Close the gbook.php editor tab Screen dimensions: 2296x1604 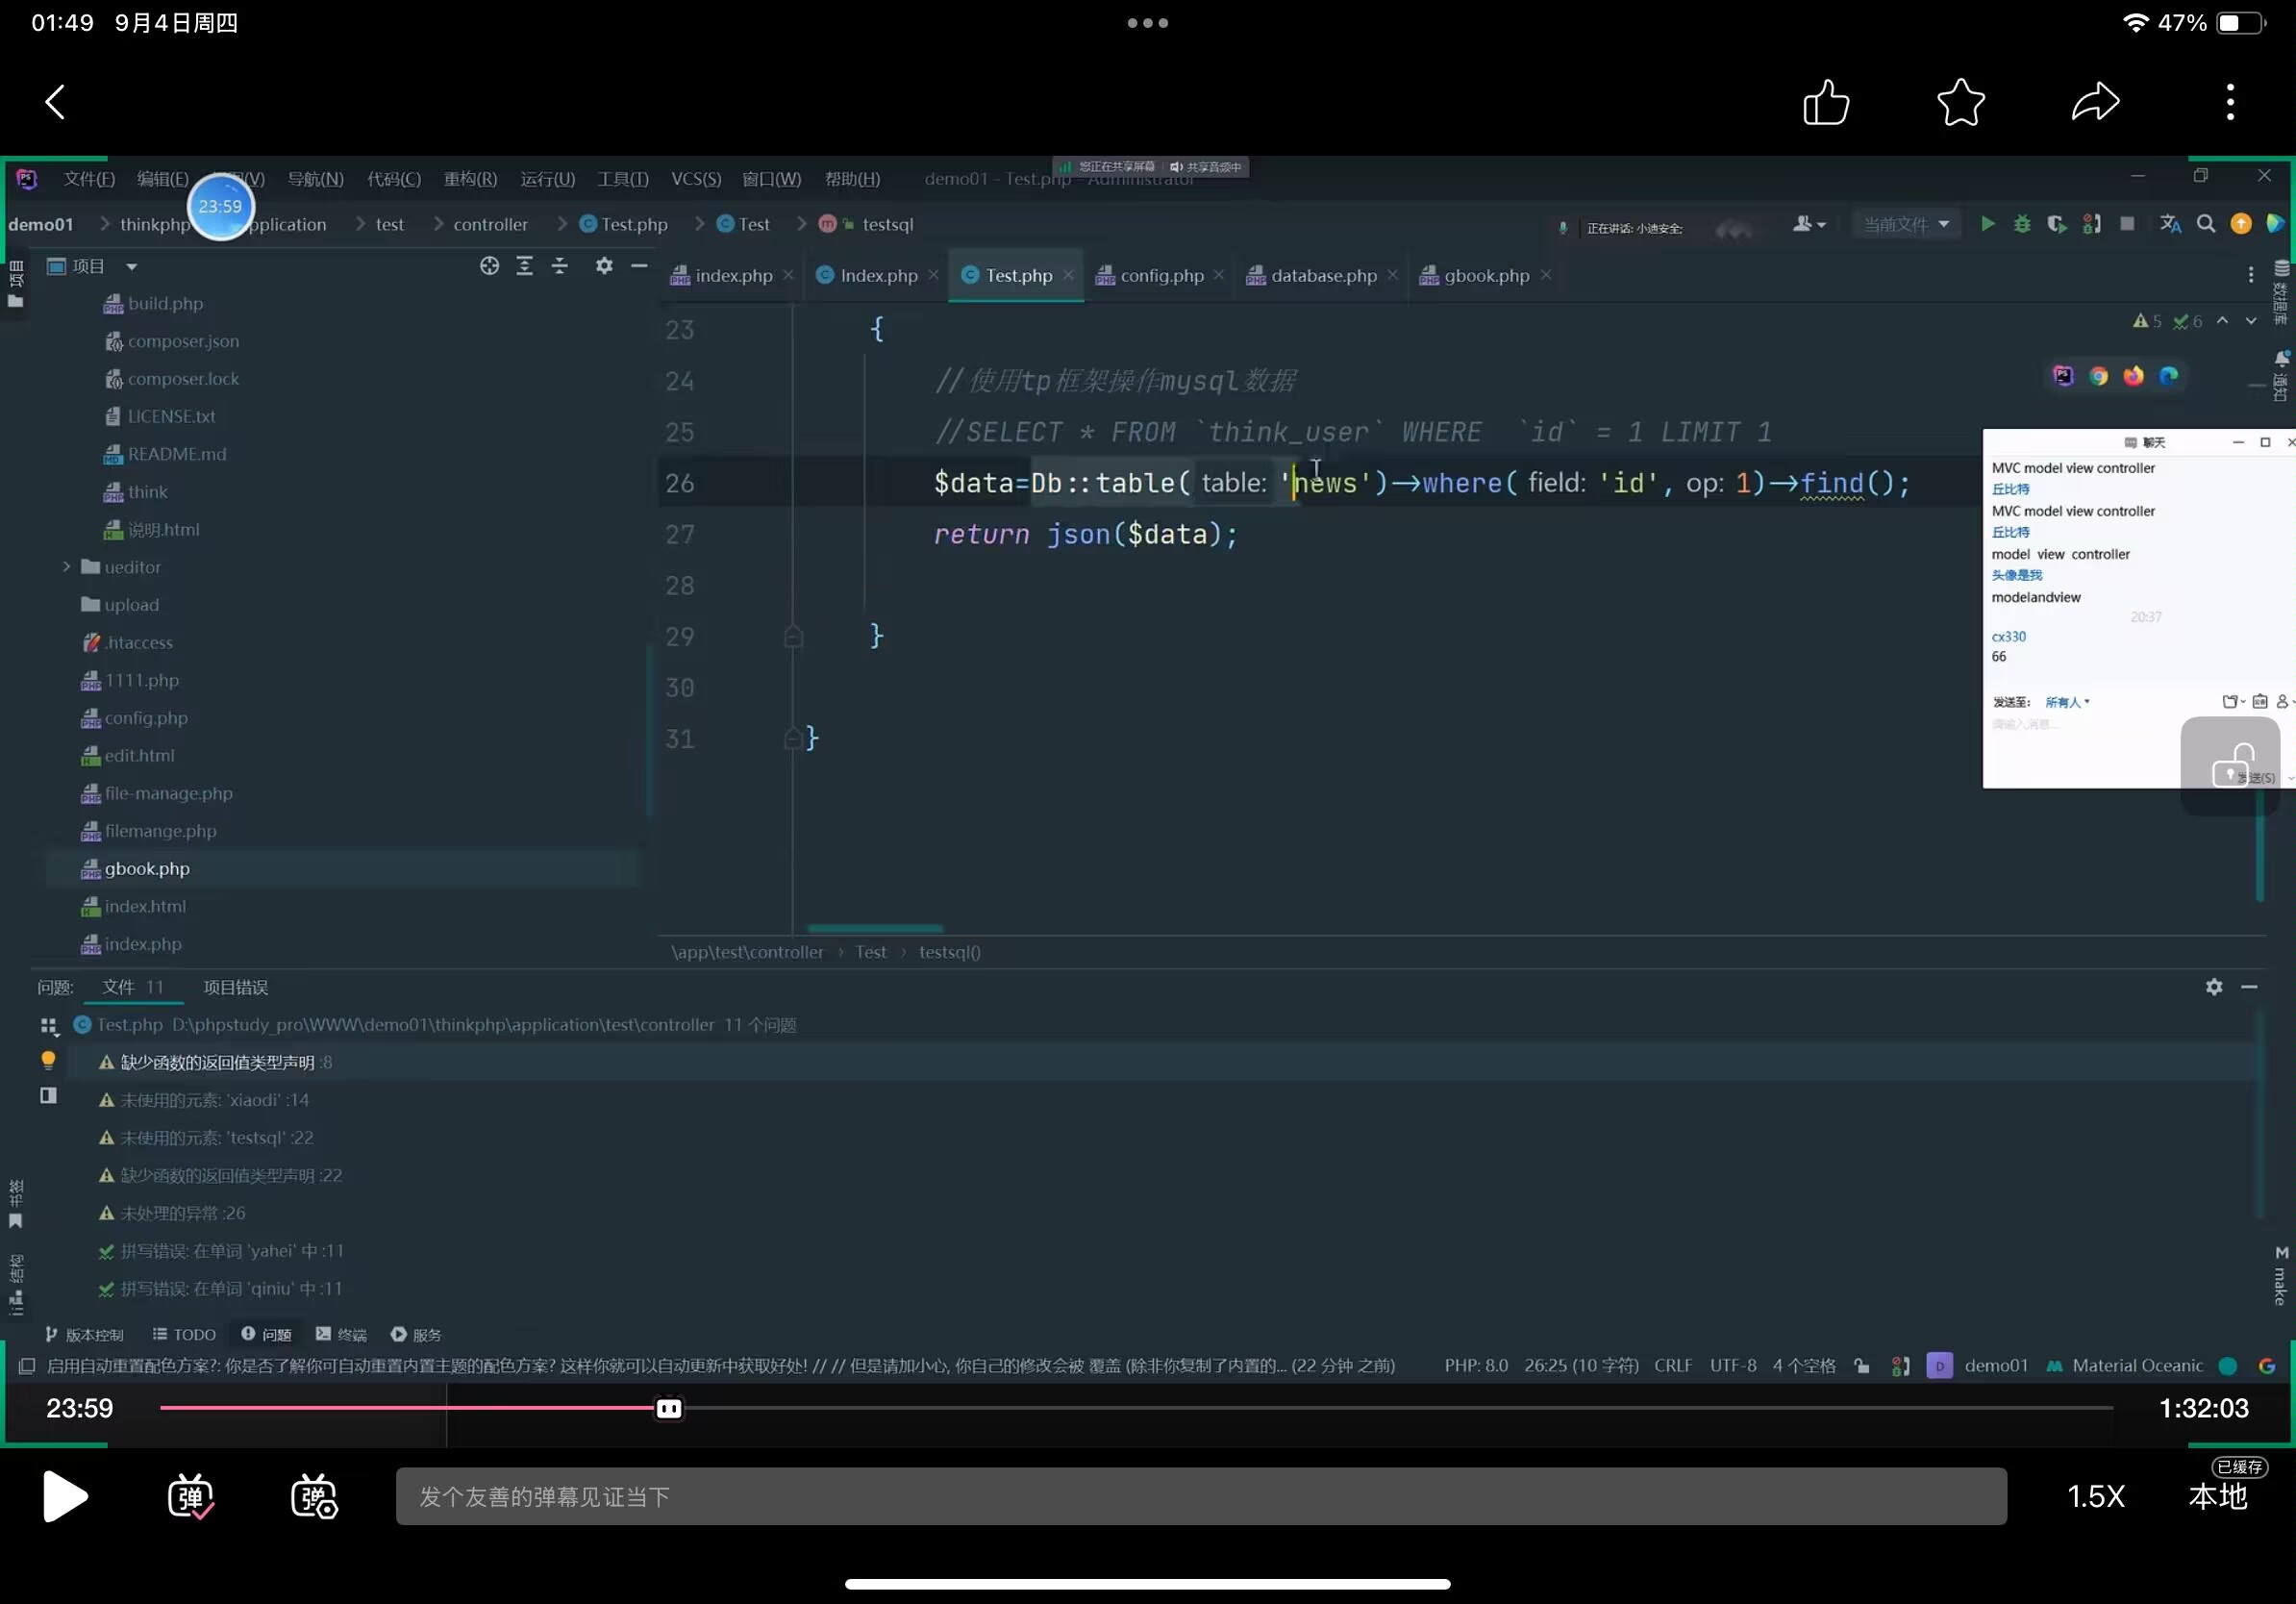(1546, 275)
